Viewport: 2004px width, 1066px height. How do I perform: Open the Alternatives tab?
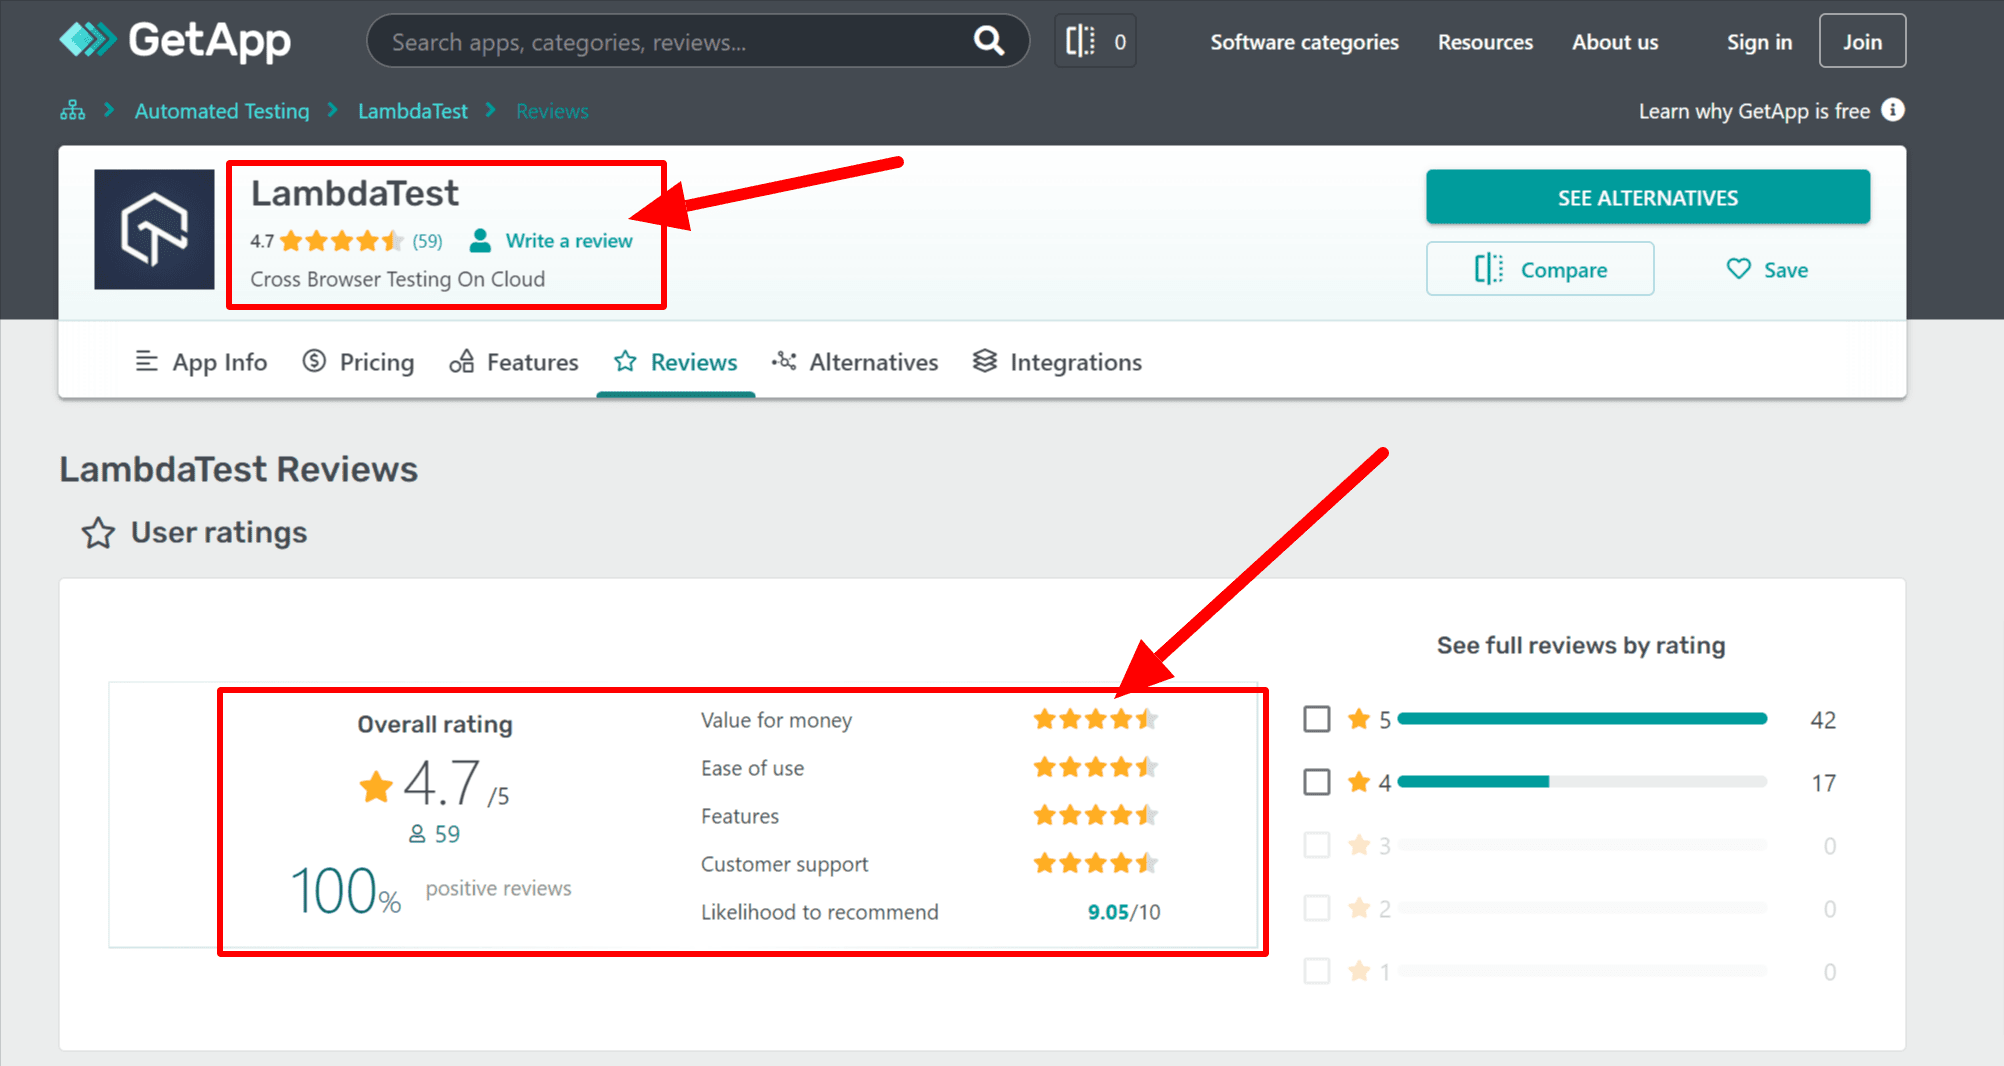click(x=855, y=362)
